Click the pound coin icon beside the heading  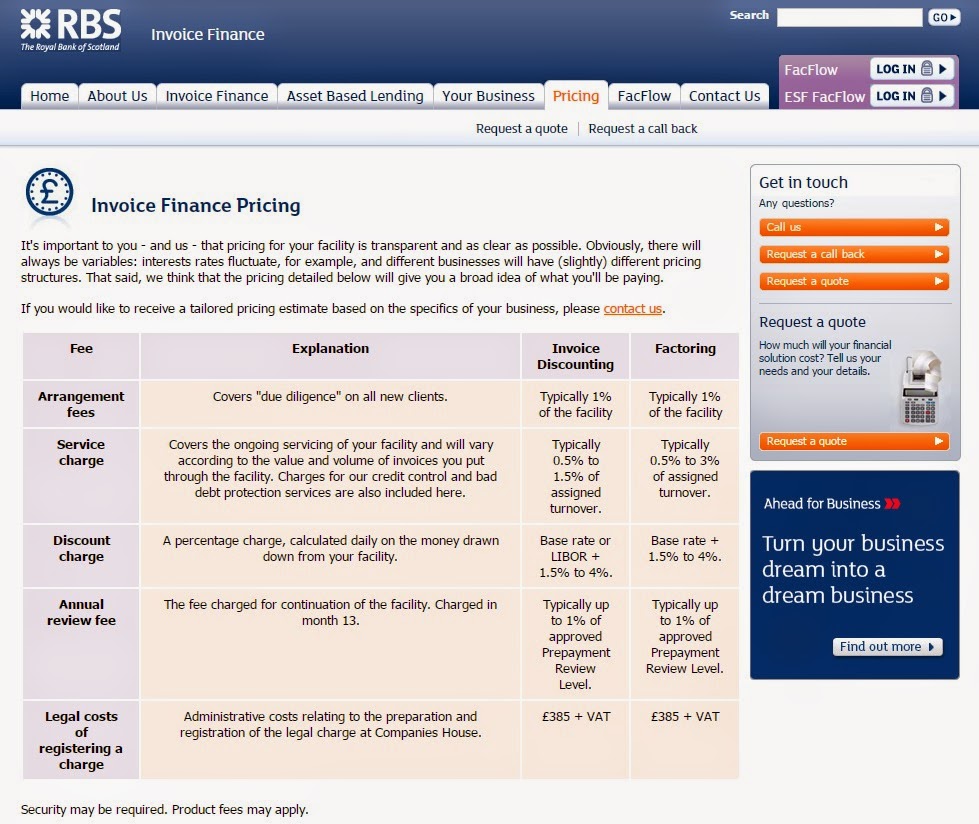(49, 192)
